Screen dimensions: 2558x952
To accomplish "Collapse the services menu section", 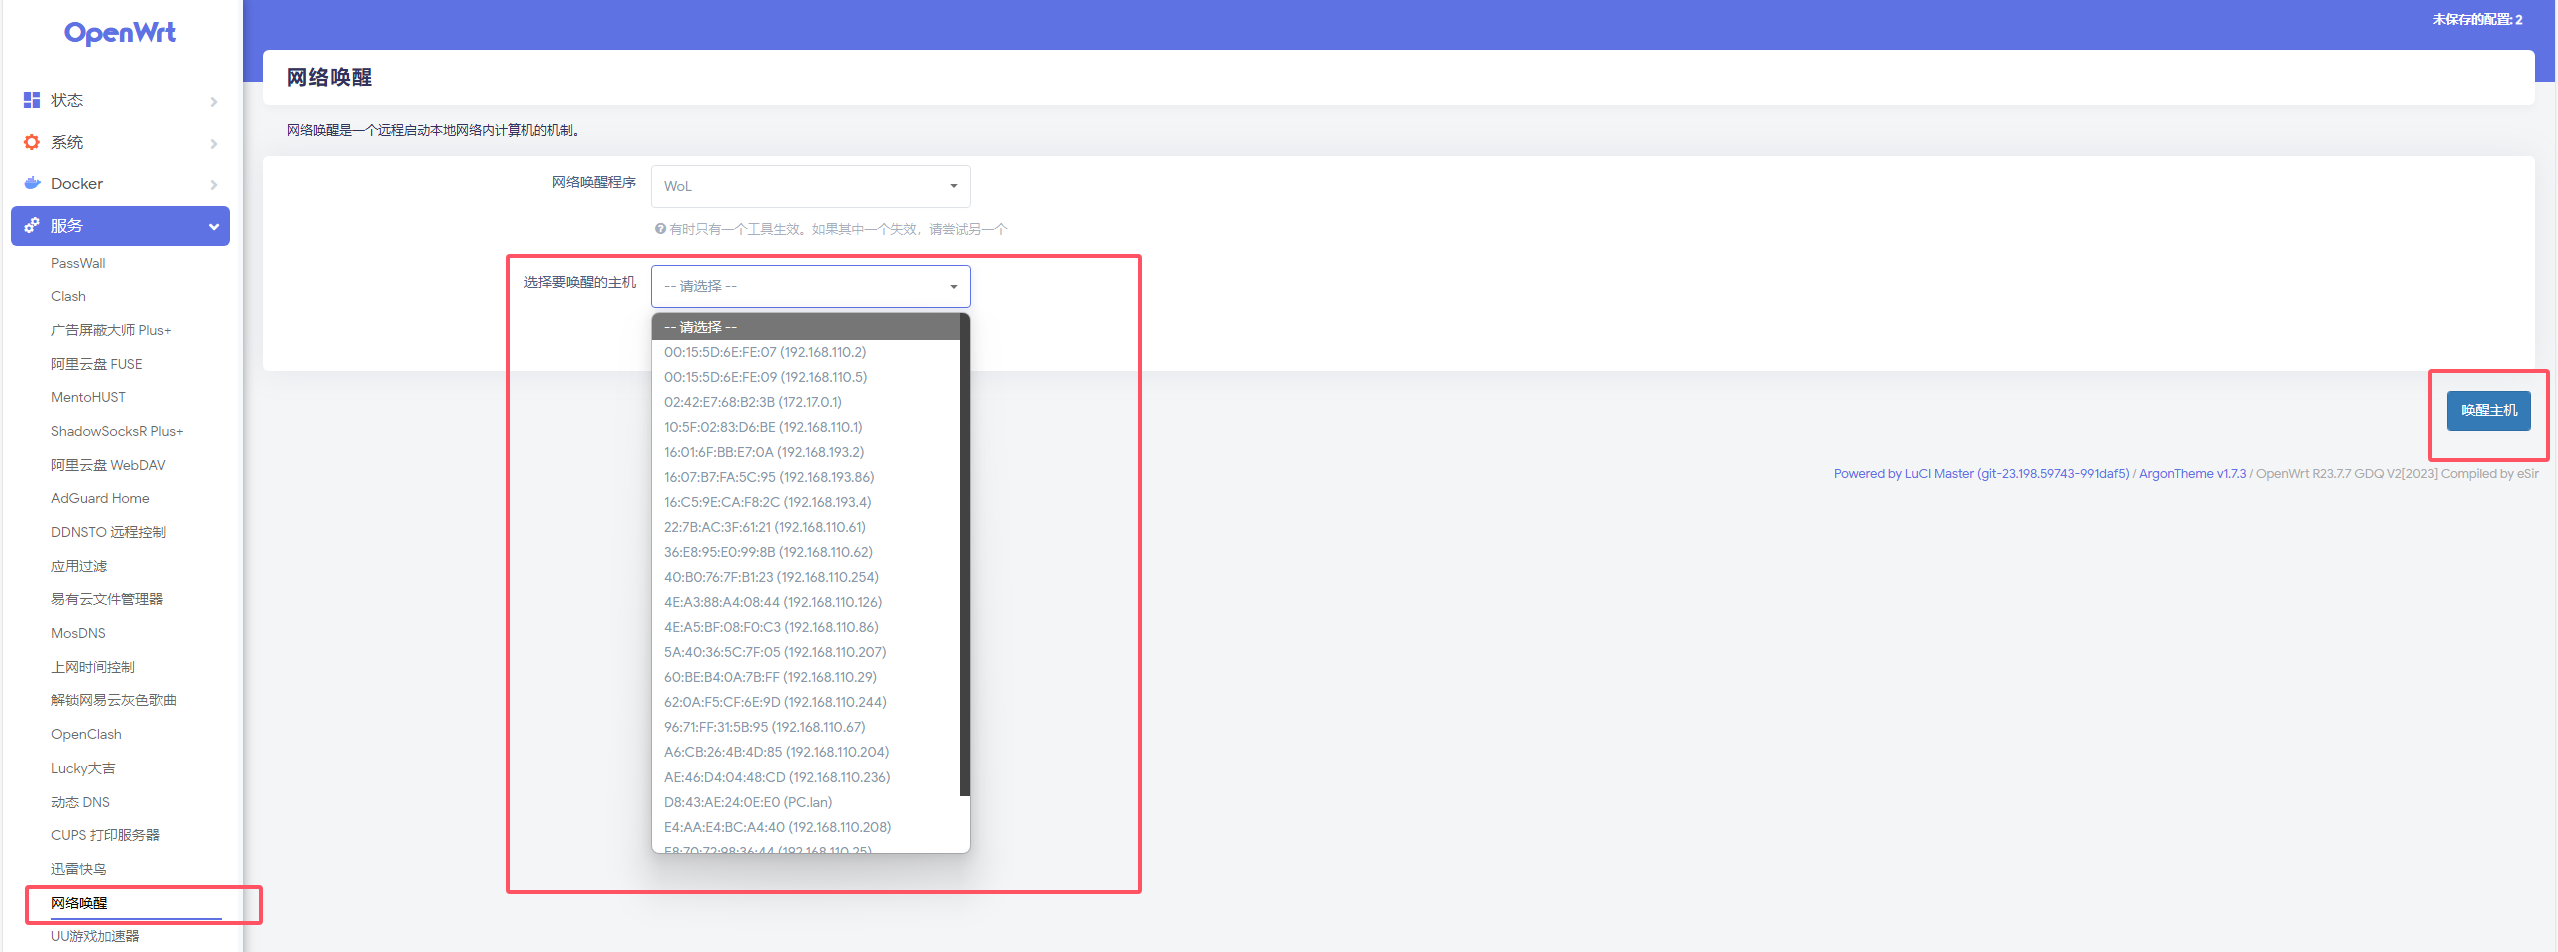I will pos(213,227).
